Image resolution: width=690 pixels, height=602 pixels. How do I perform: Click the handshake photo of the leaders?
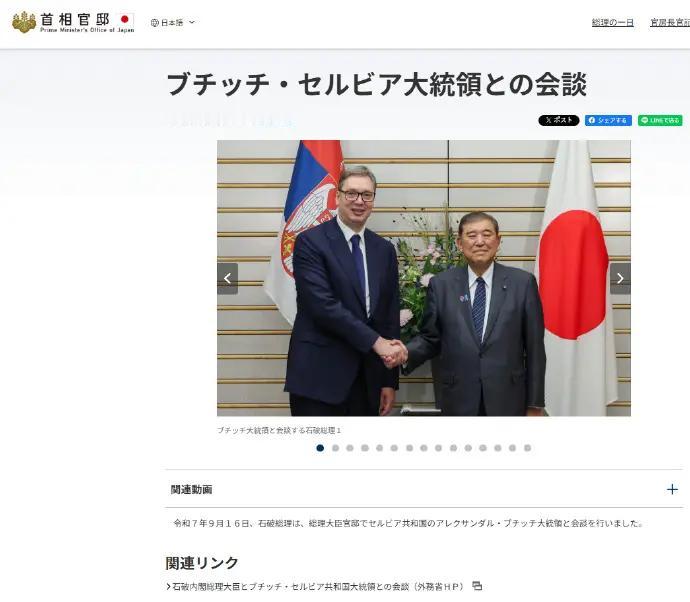pos(424,278)
